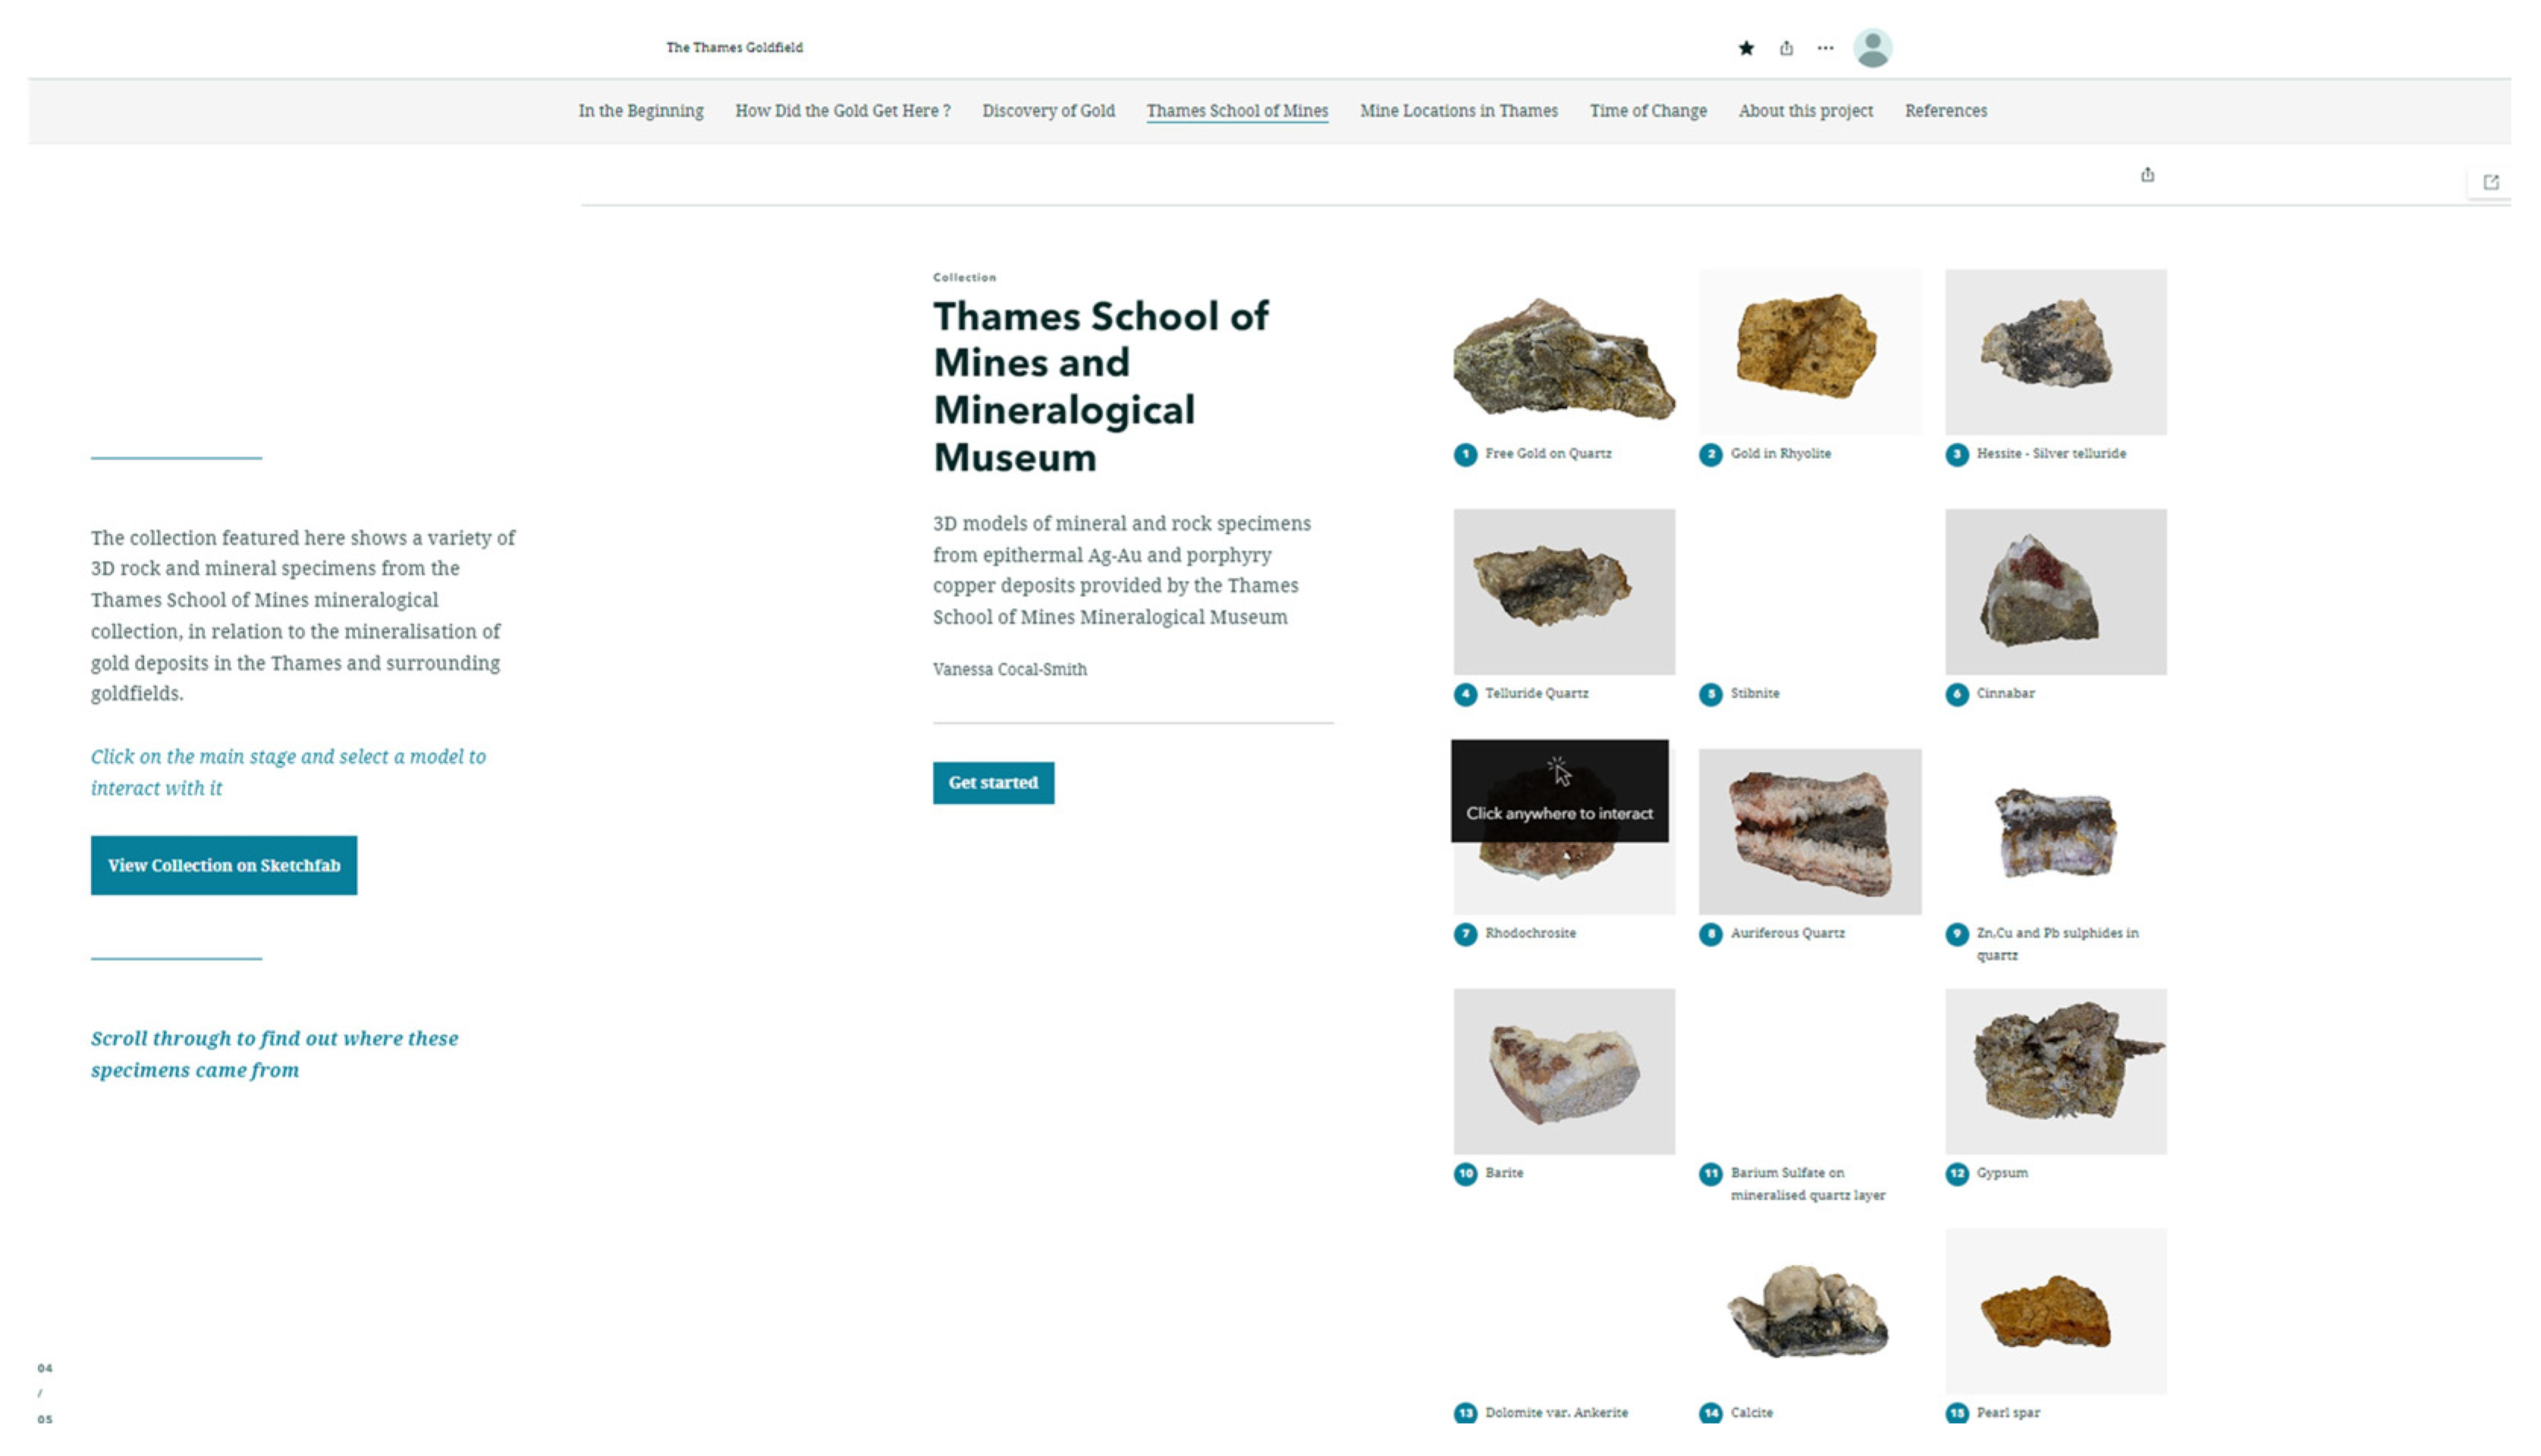Screen dimensions: 2541x1456
Task: Select the Cinnabar specimen thumbnail
Action: click(x=2055, y=591)
